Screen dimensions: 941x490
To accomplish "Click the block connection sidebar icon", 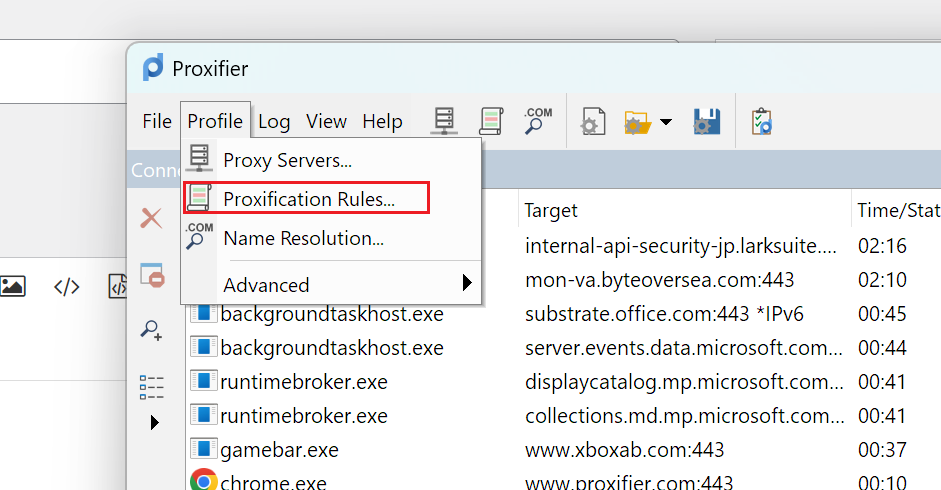I will point(152,275).
